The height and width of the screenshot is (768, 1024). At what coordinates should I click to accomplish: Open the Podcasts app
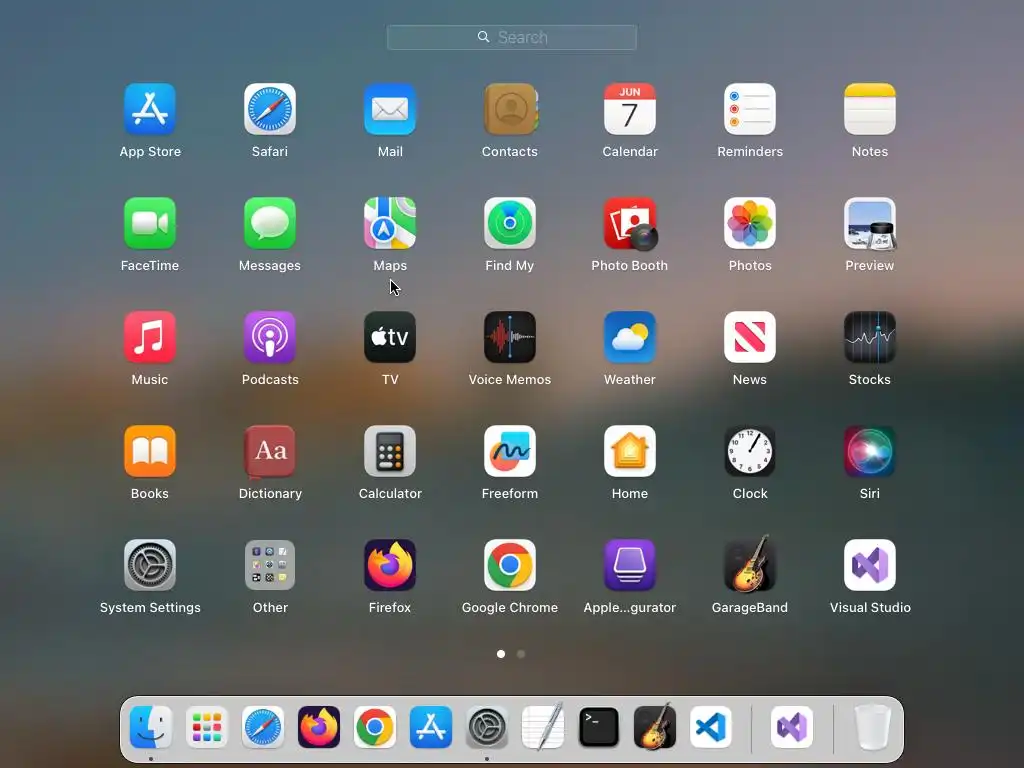tap(270, 337)
